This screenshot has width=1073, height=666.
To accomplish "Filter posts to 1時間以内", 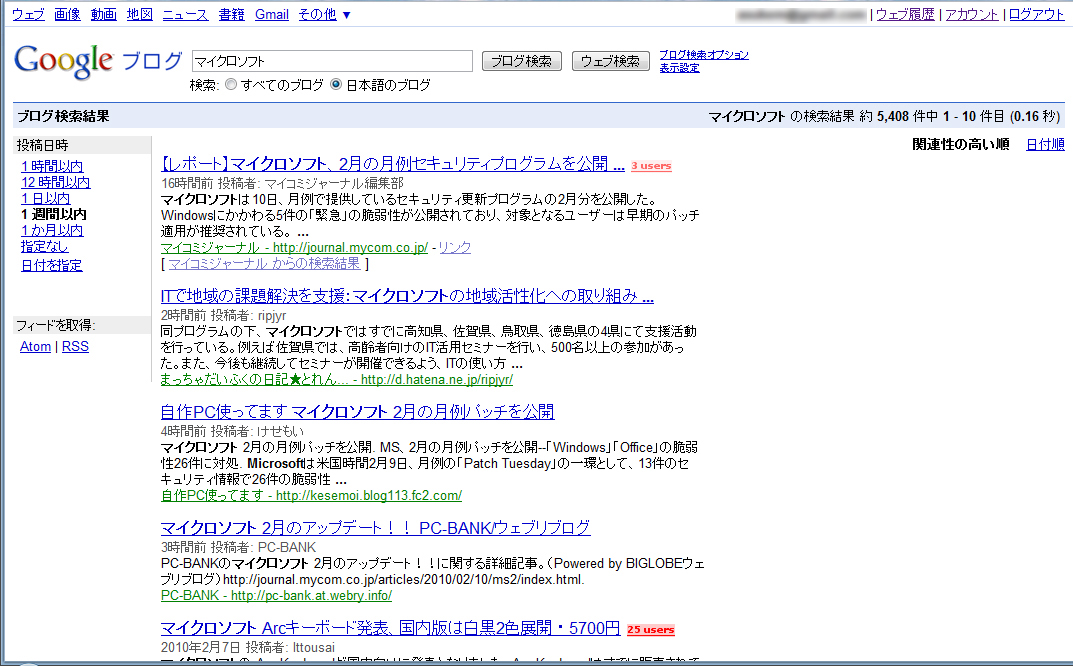I will 52,166.
